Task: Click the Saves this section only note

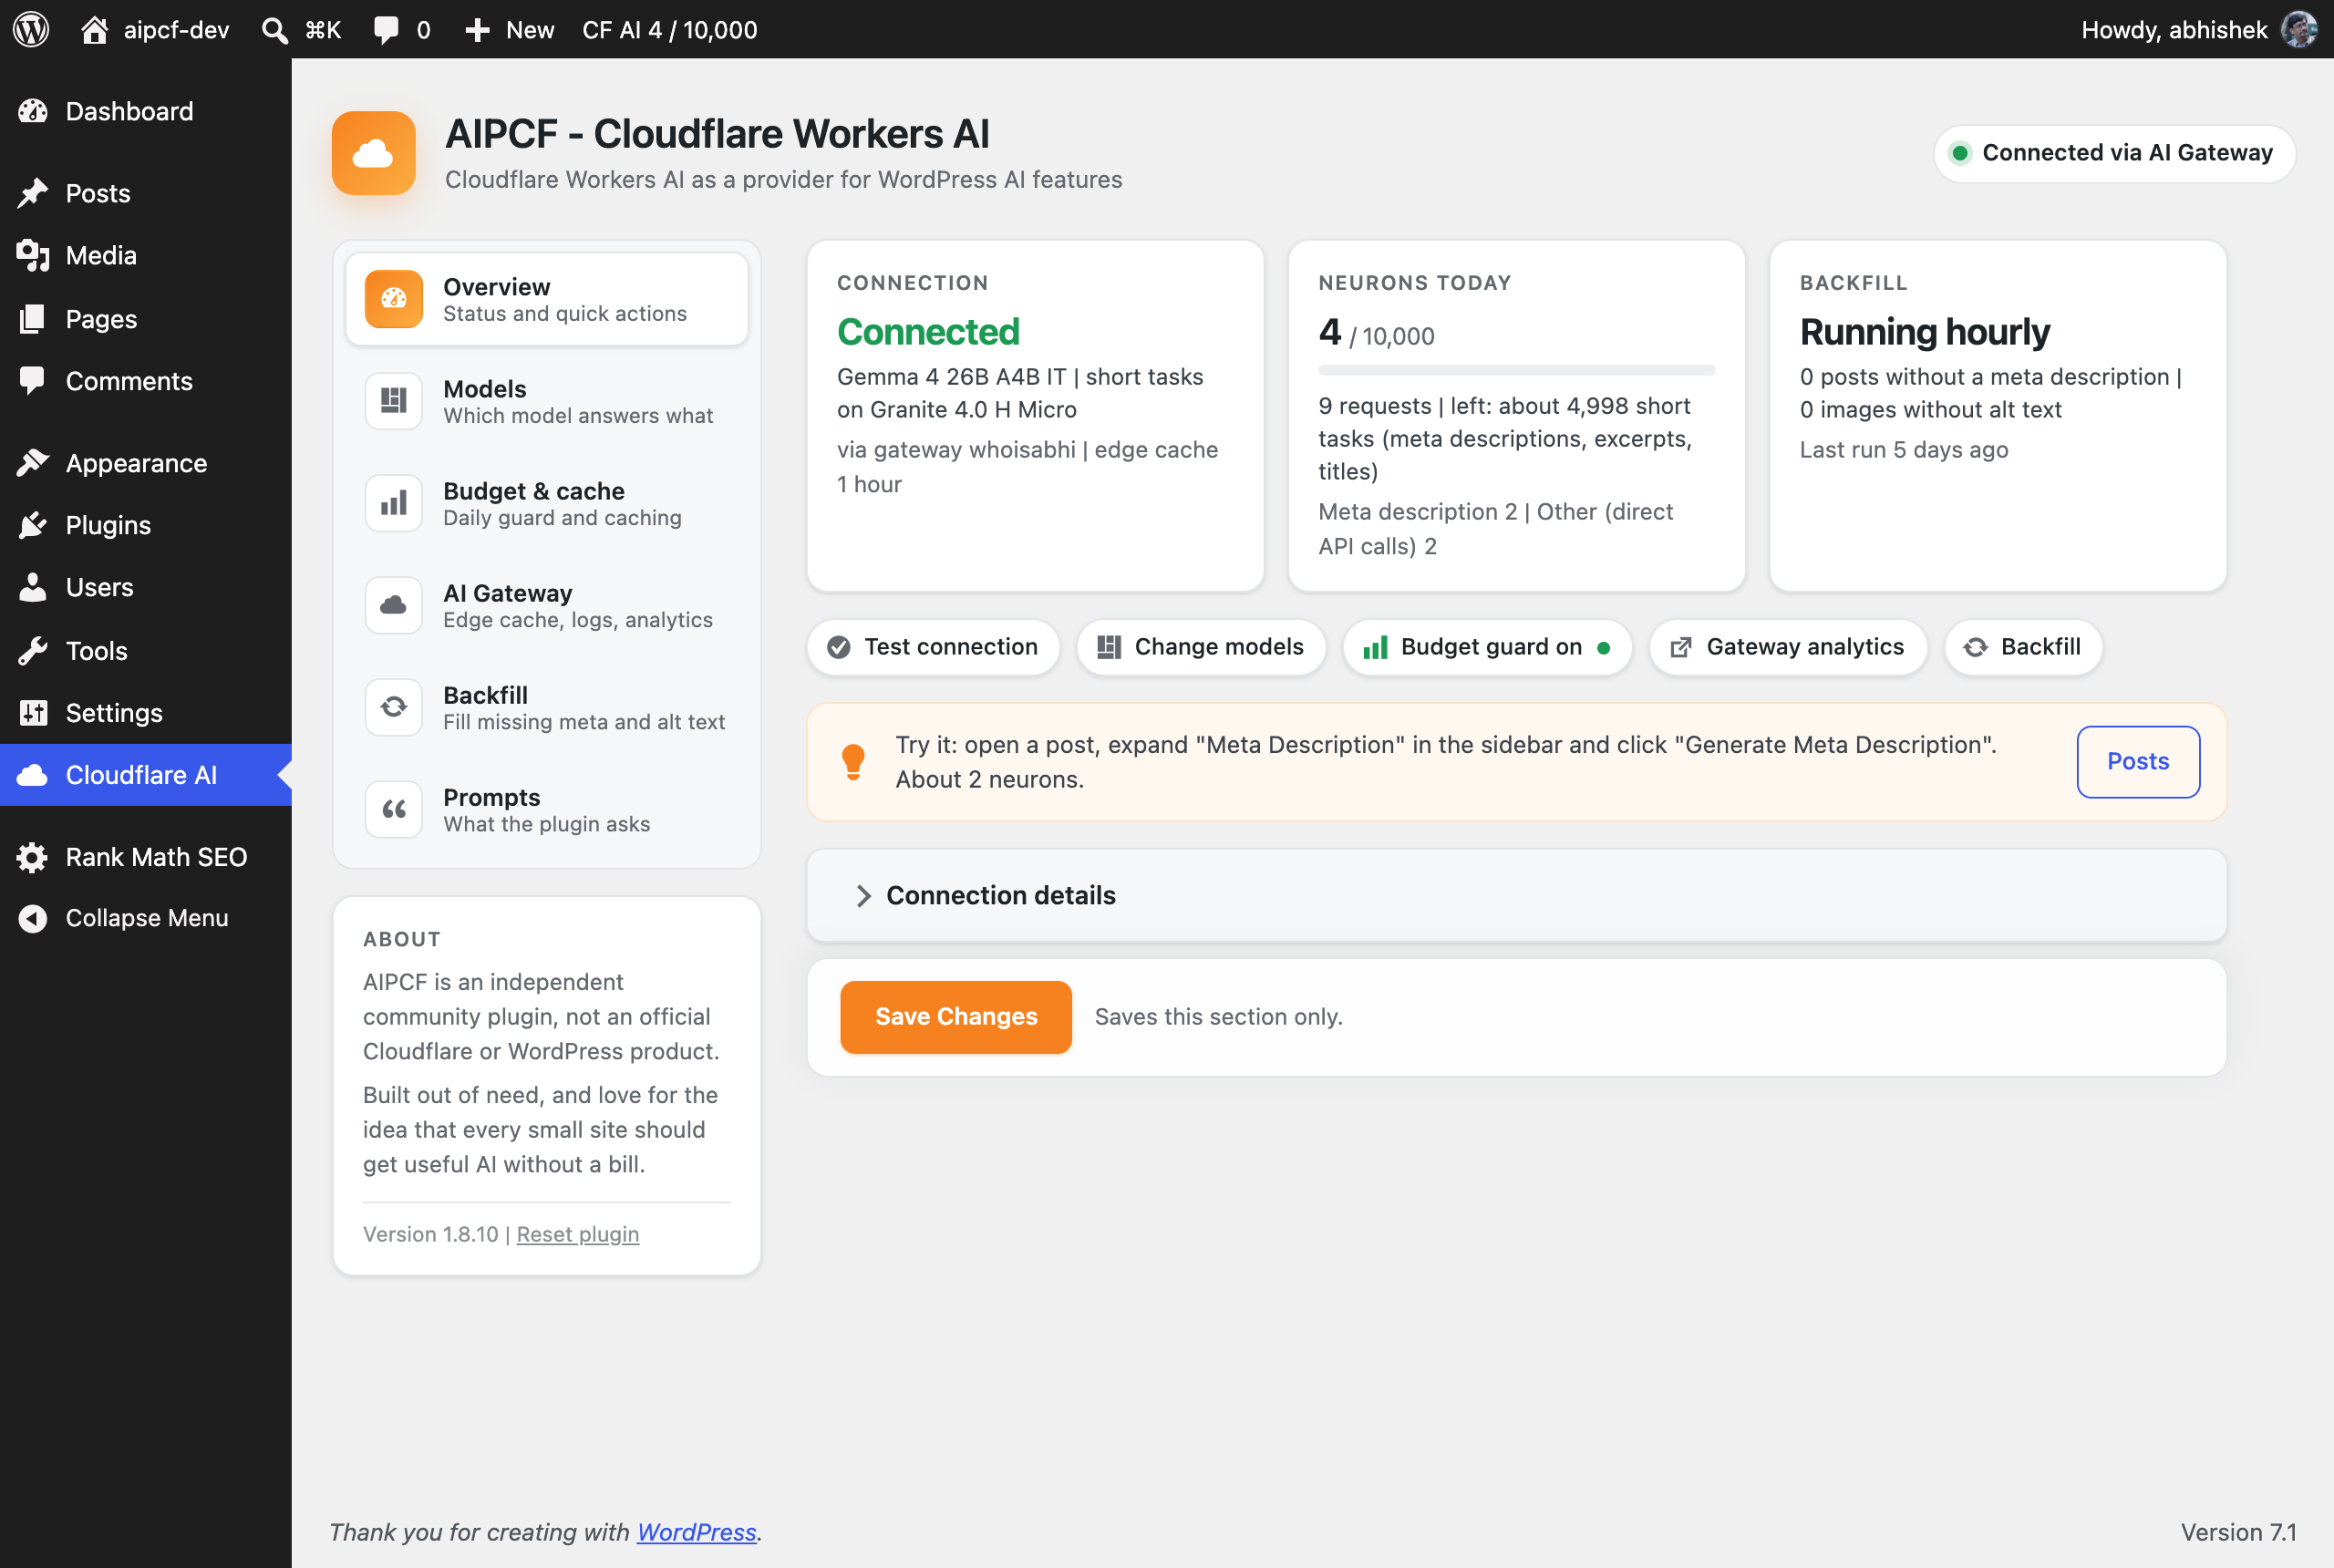Action: (1218, 1017)
